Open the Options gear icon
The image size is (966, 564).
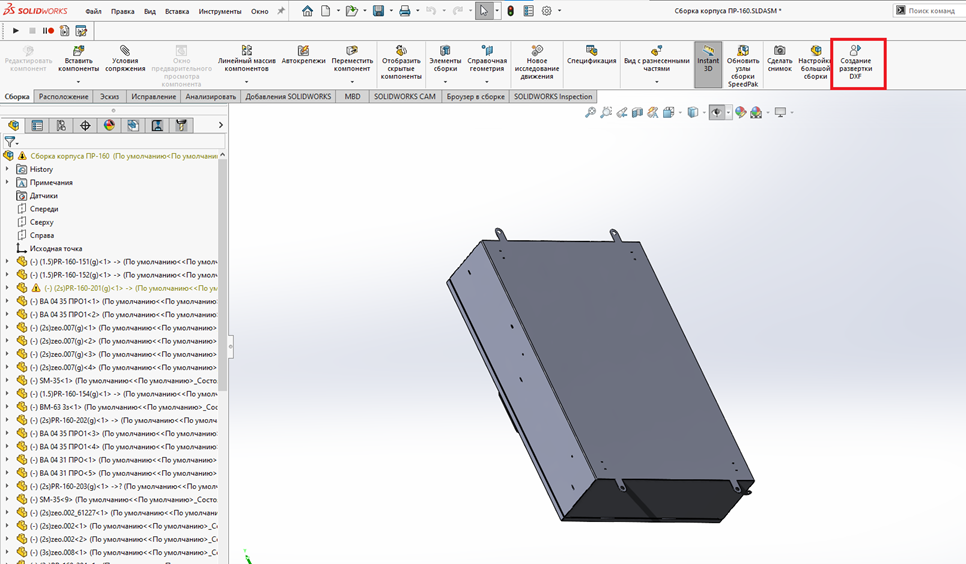(x=546, y=11)
